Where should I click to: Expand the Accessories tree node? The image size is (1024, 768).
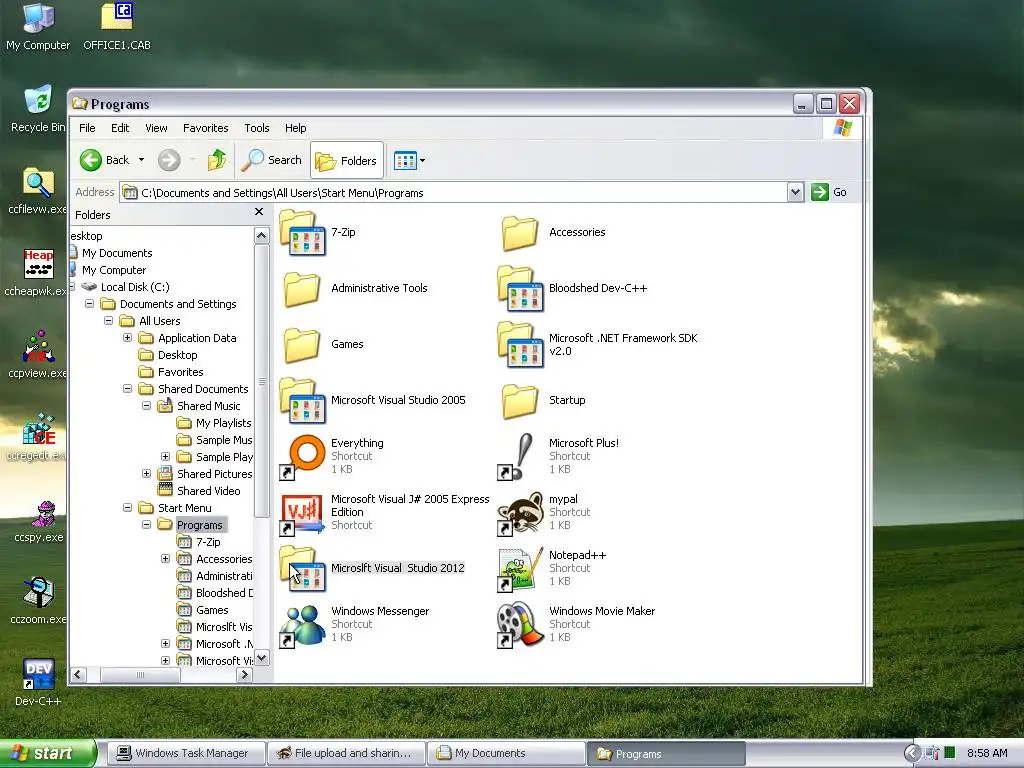166,558
